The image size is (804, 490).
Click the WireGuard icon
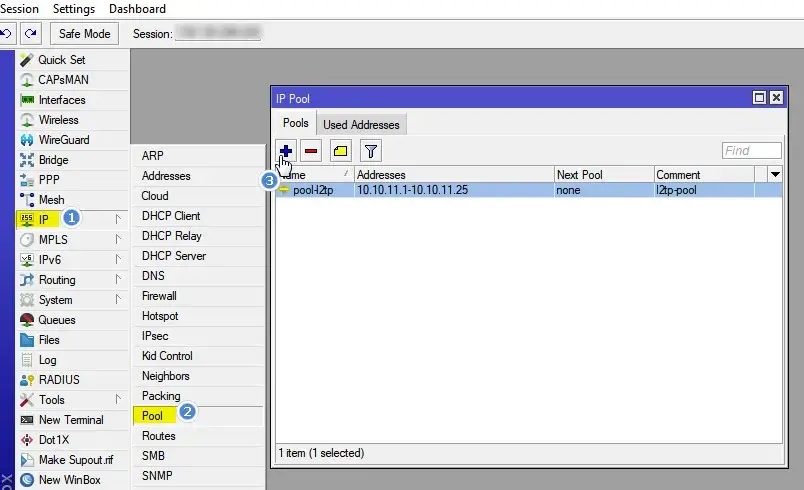point(27,140)
